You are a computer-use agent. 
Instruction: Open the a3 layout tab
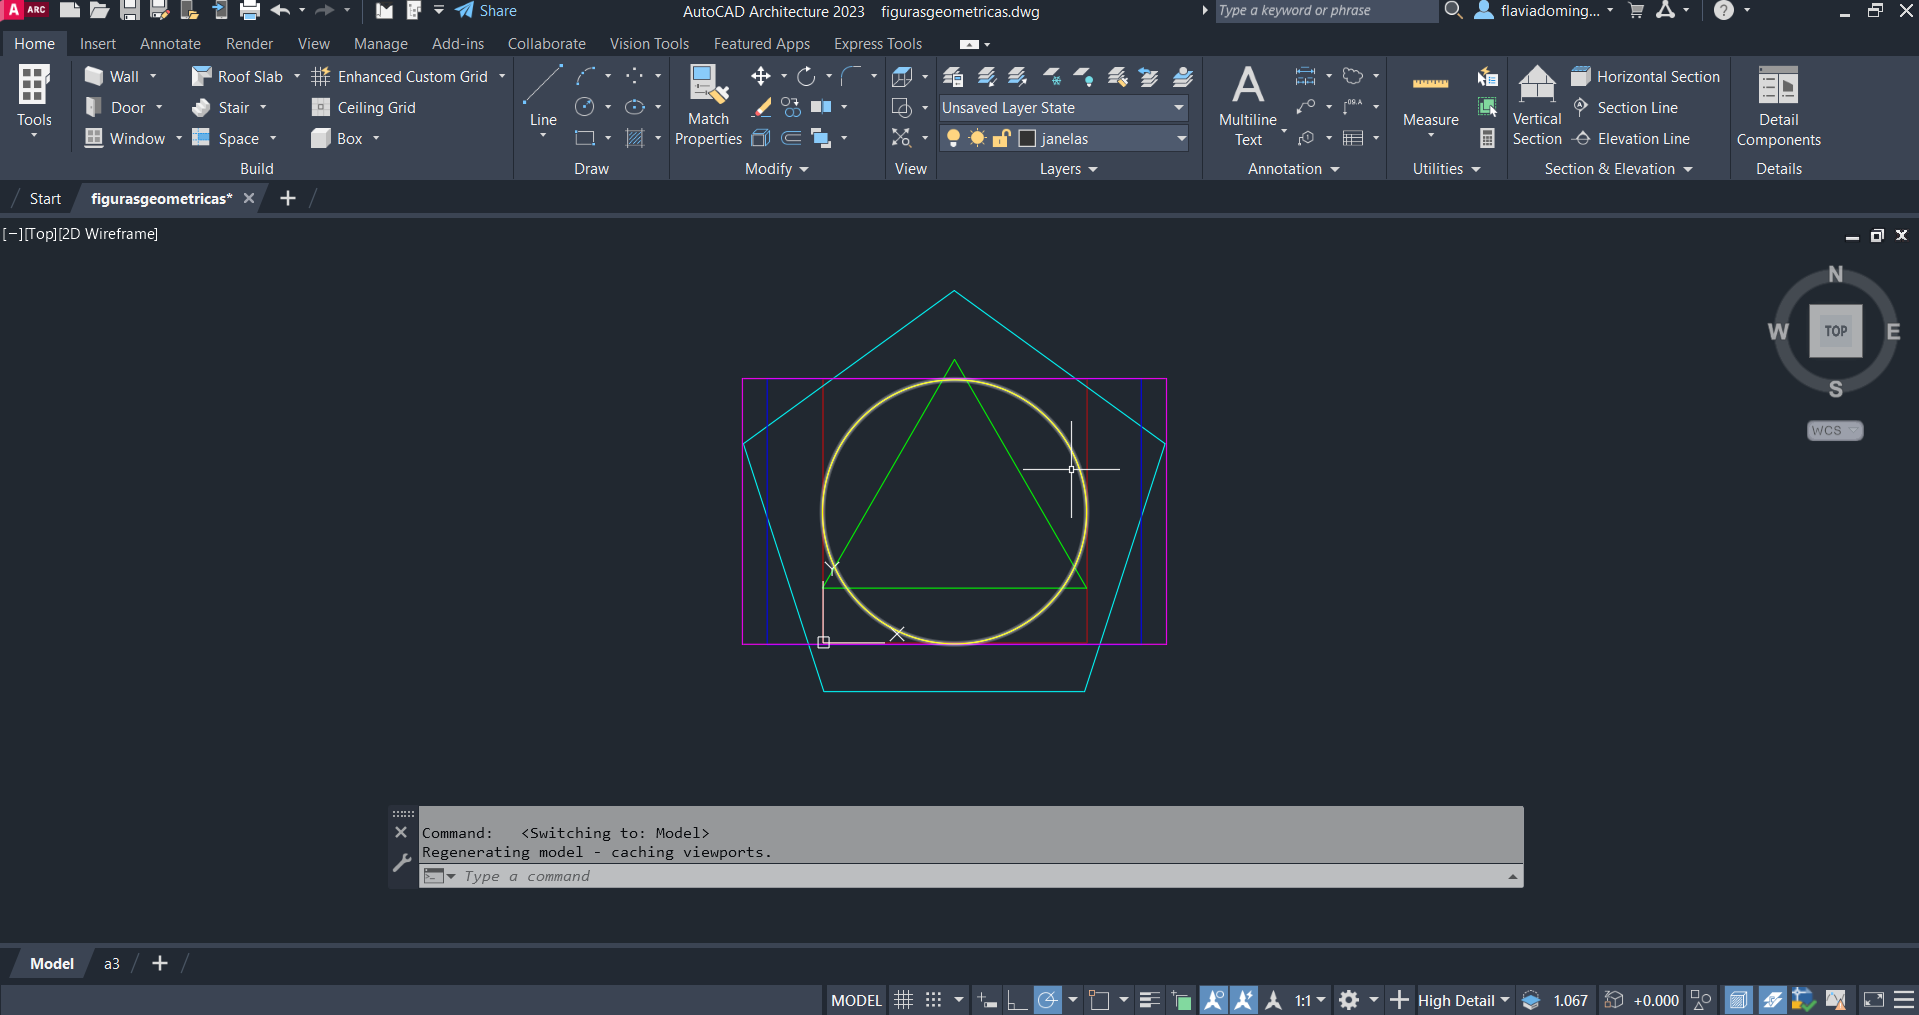(x=112, y=964)
